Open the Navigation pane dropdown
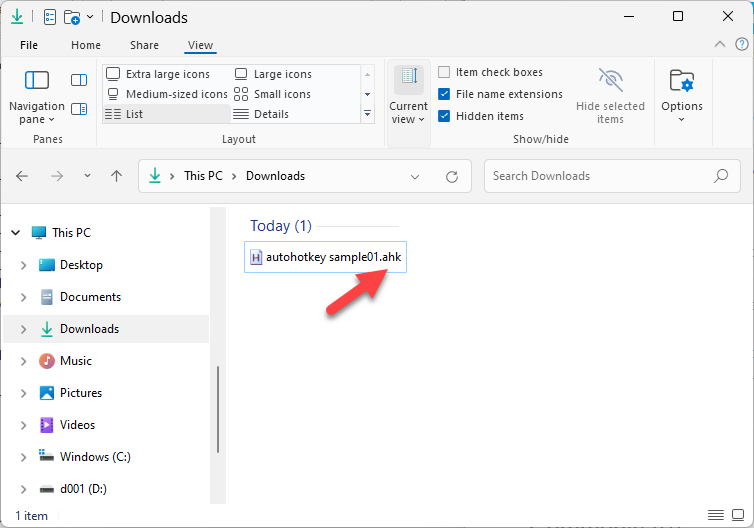Viewport: 754px width, 528px height. [37, 97]
